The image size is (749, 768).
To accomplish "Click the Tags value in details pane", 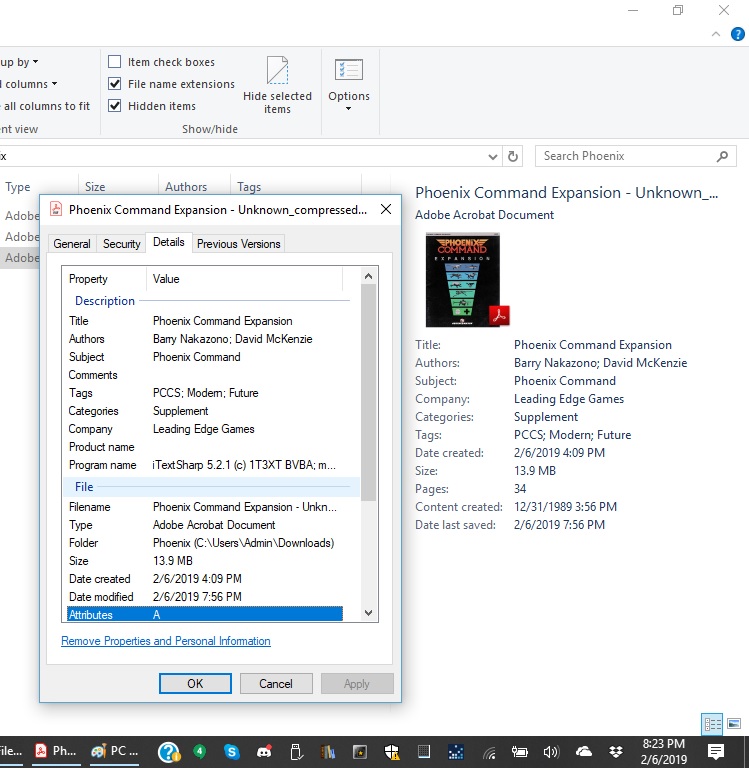I will tap(572, 435).
